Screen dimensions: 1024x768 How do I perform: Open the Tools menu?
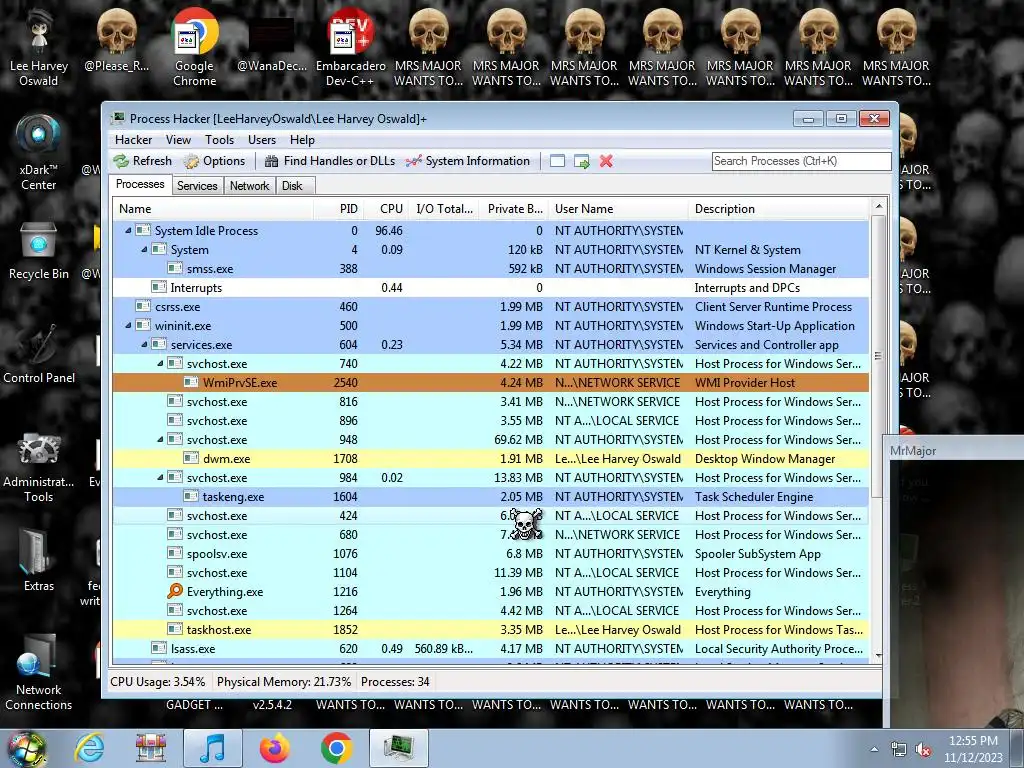[x=219, y=140]
